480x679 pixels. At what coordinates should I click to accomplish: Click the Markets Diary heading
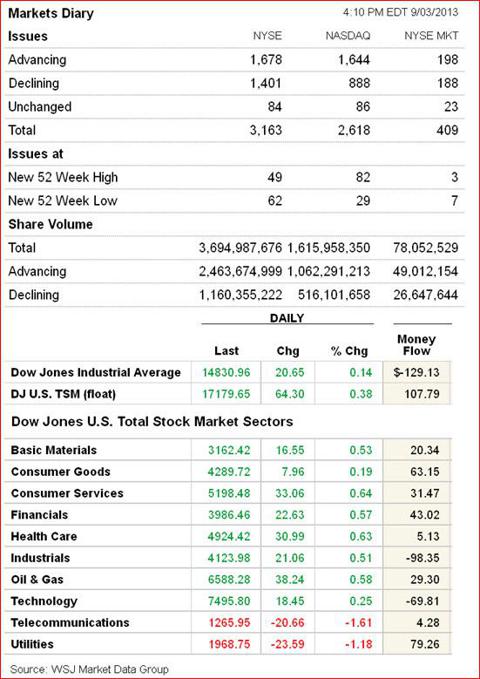pyautogui.click(x=51, y=13)
